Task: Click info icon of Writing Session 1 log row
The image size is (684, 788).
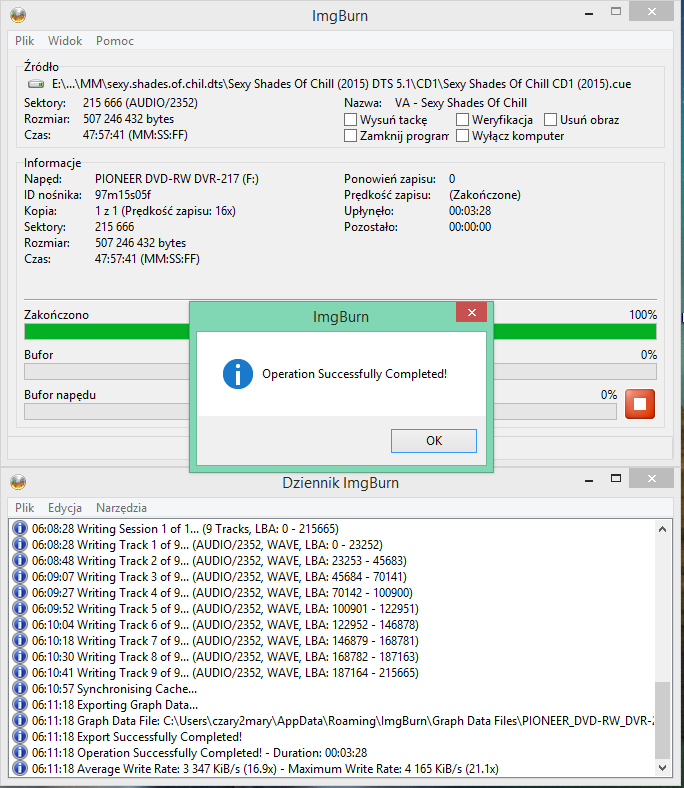Action: (x=20, y=529)
